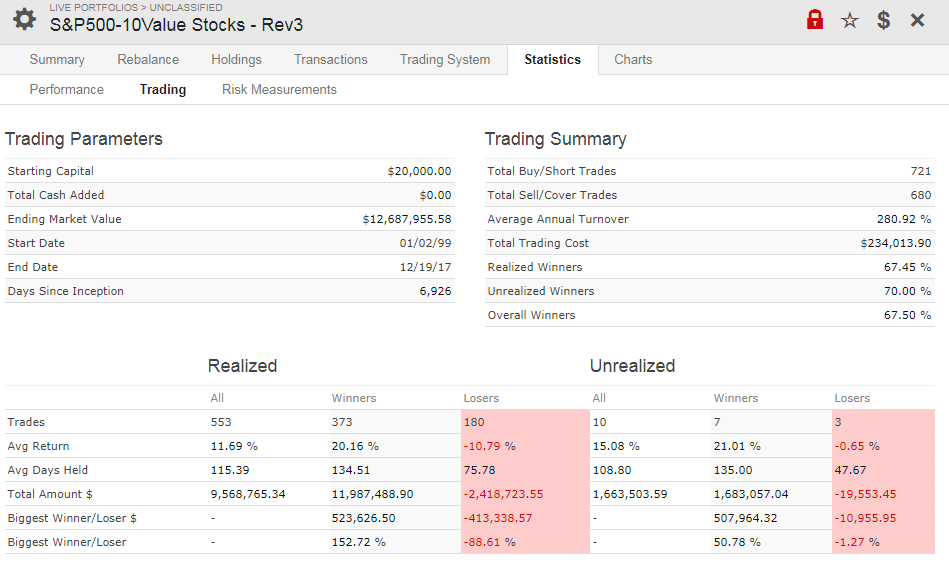Click realized losers total -2,418,723.55
The height and width of the screenshot is (564, 949).
click(x=504, y=494)
